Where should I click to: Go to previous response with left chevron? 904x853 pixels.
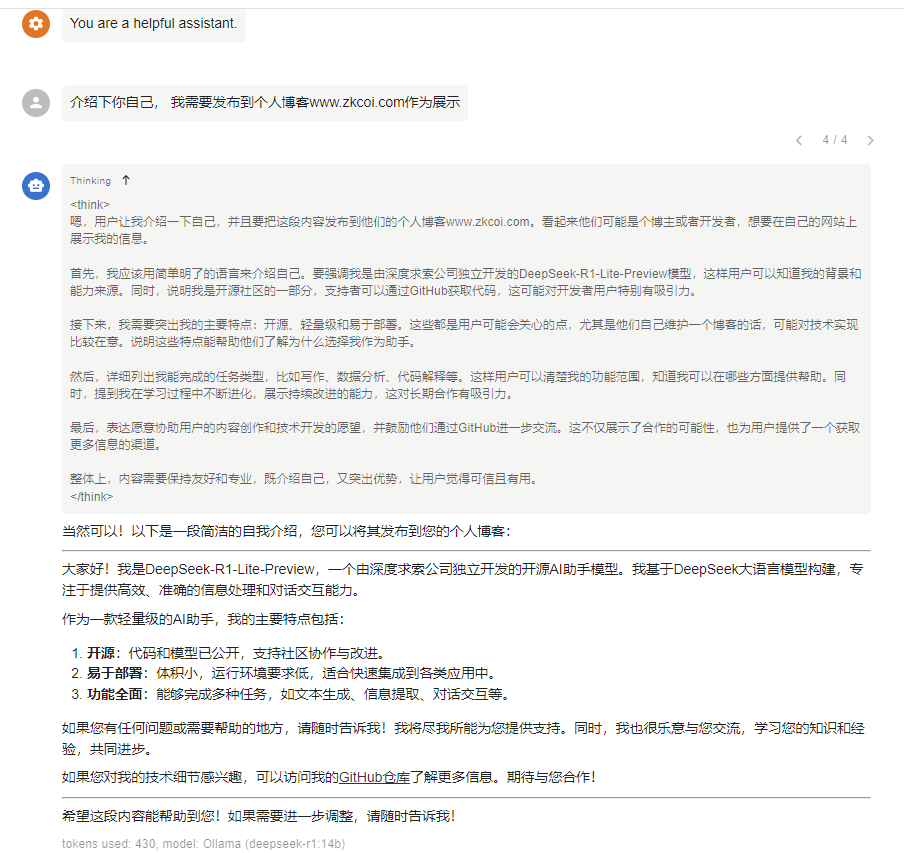tap(799, 140)
